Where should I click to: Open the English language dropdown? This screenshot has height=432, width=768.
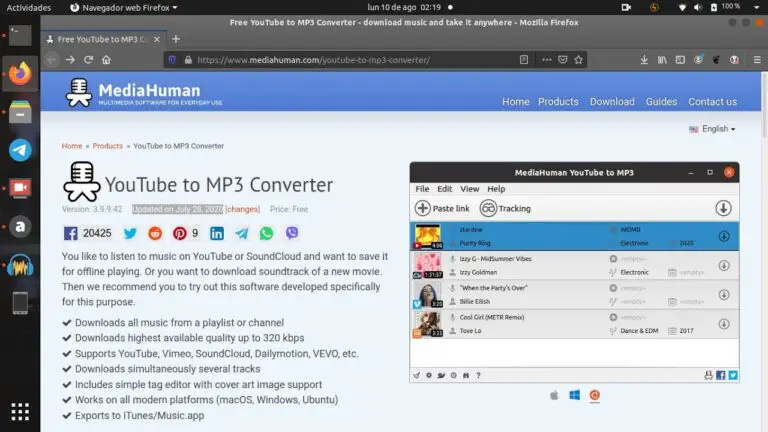[x=712, y=129]
